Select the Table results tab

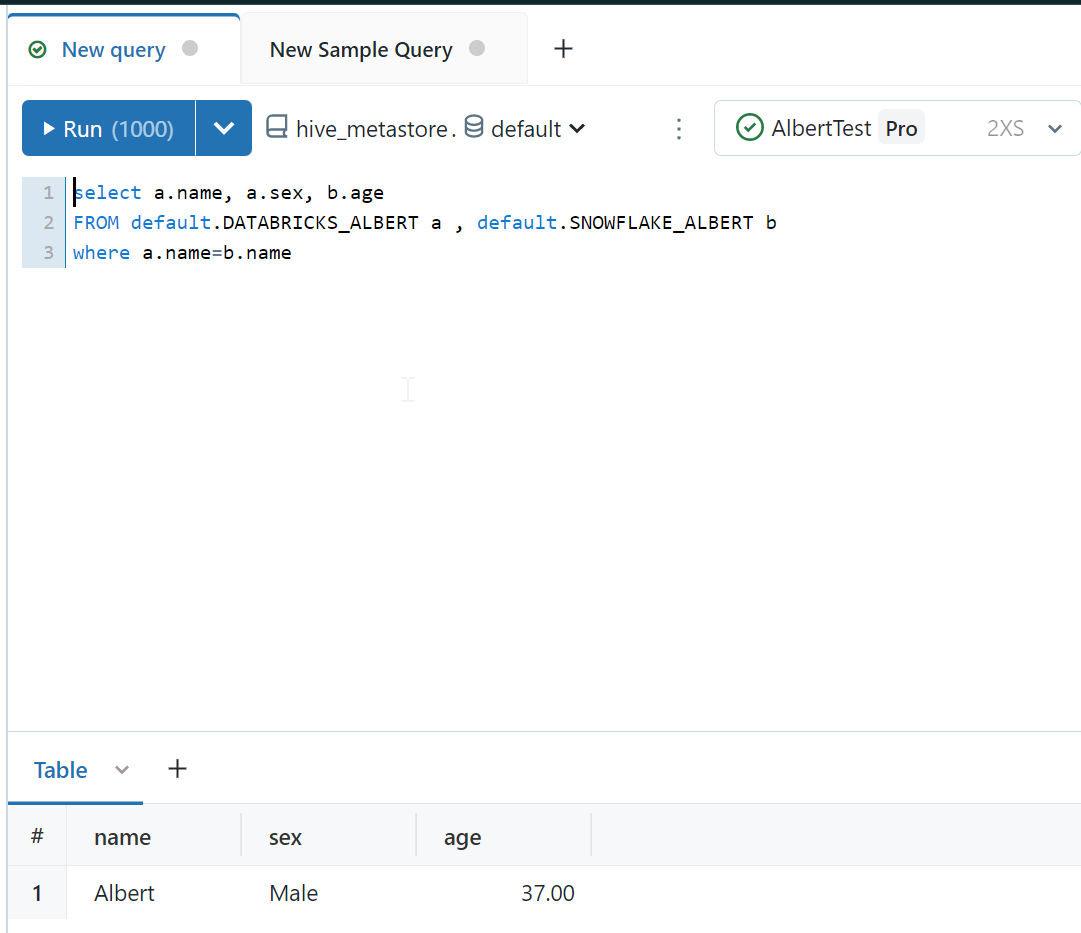click(60, 770)
